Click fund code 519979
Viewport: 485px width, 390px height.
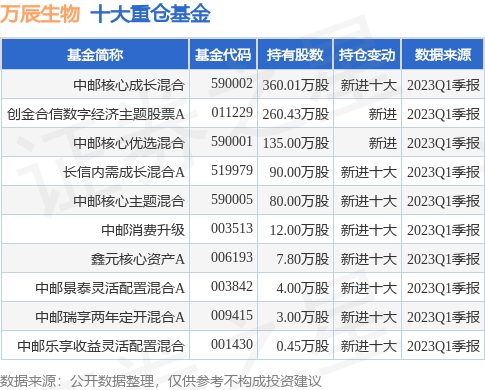pos(232,170)
